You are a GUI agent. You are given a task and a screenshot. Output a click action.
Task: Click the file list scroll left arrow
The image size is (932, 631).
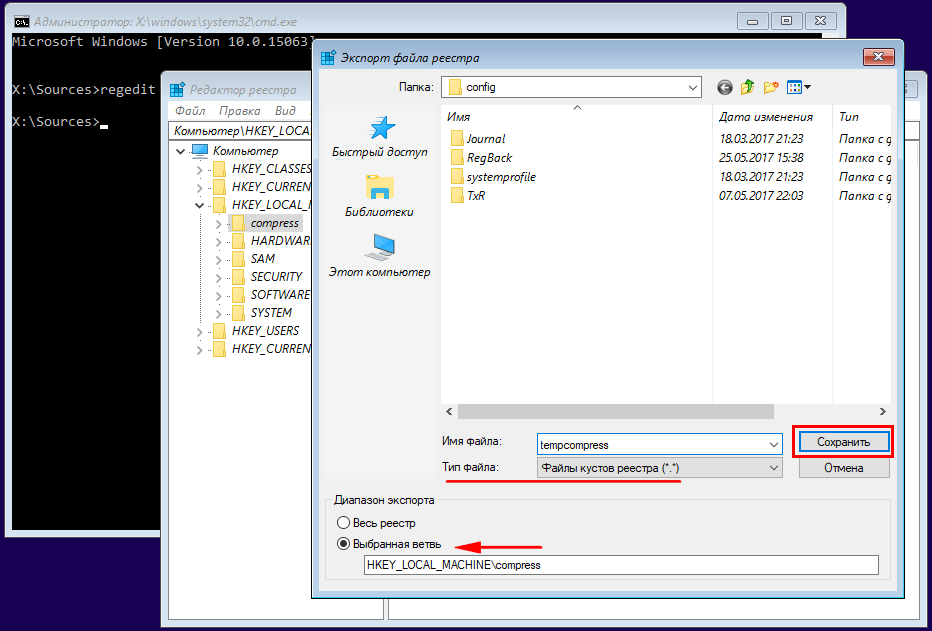(449, 411)
